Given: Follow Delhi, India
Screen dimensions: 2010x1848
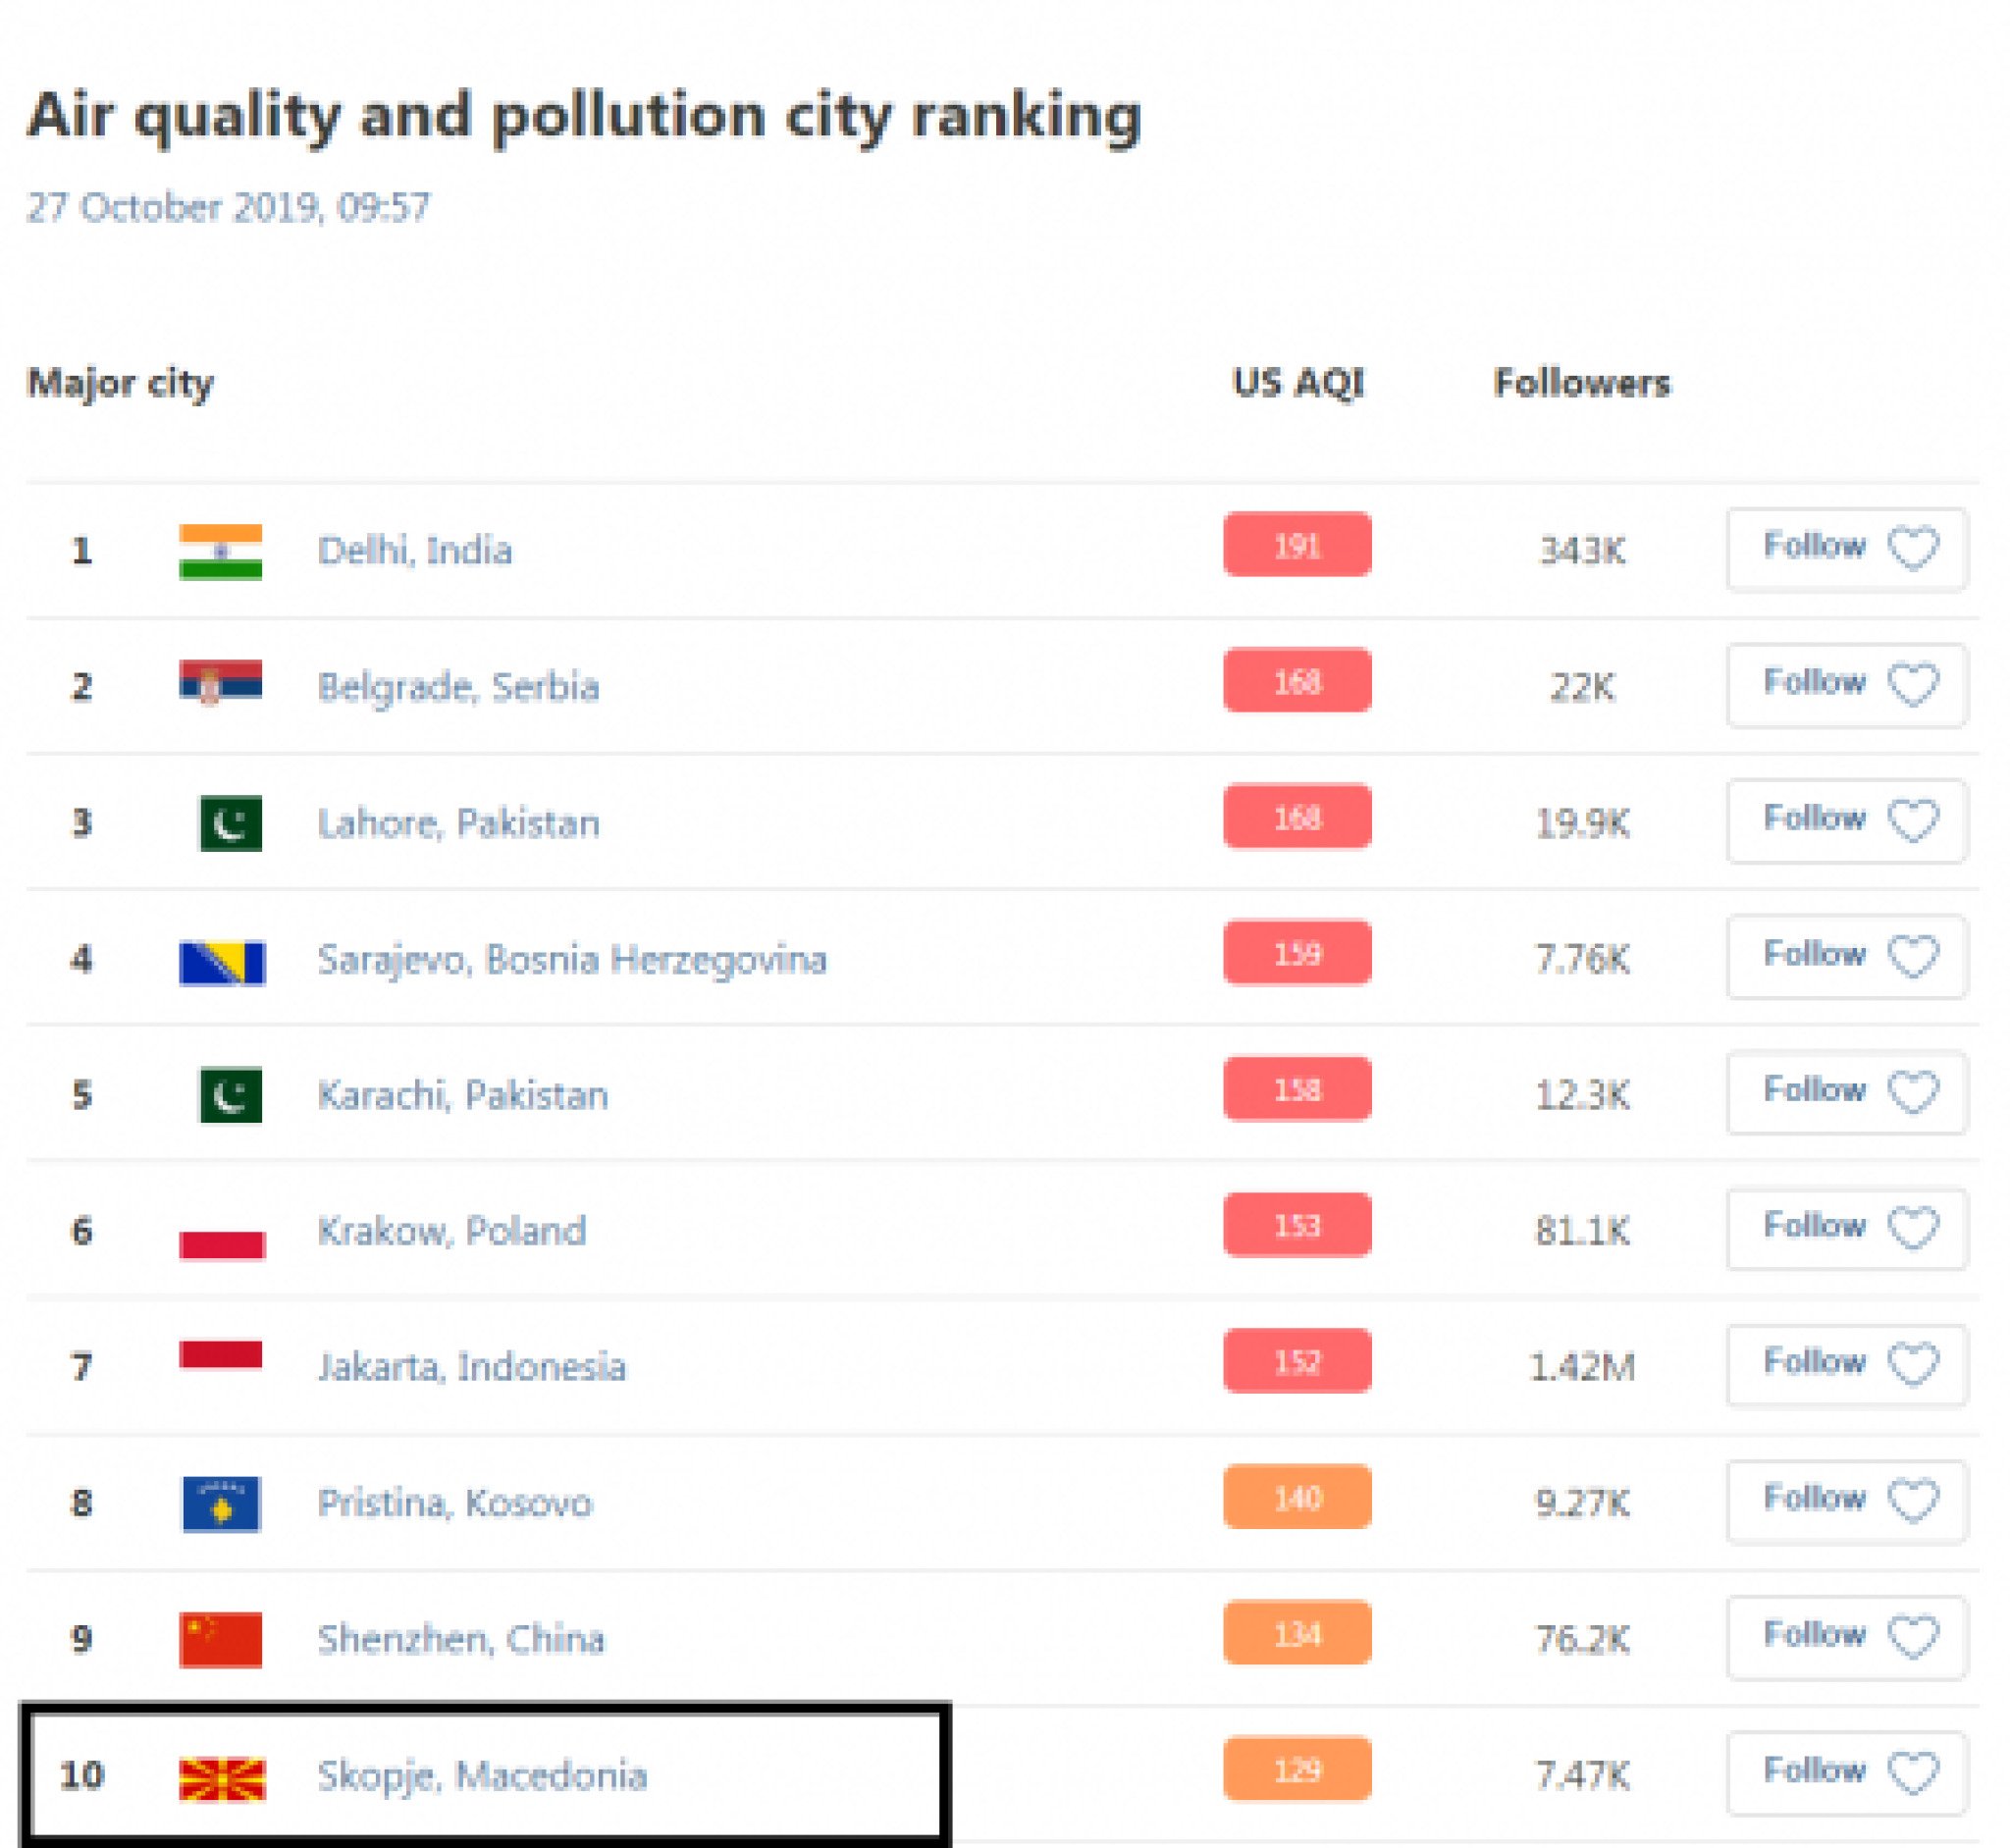Looking at the screenshot, I should coord(1846,548).
